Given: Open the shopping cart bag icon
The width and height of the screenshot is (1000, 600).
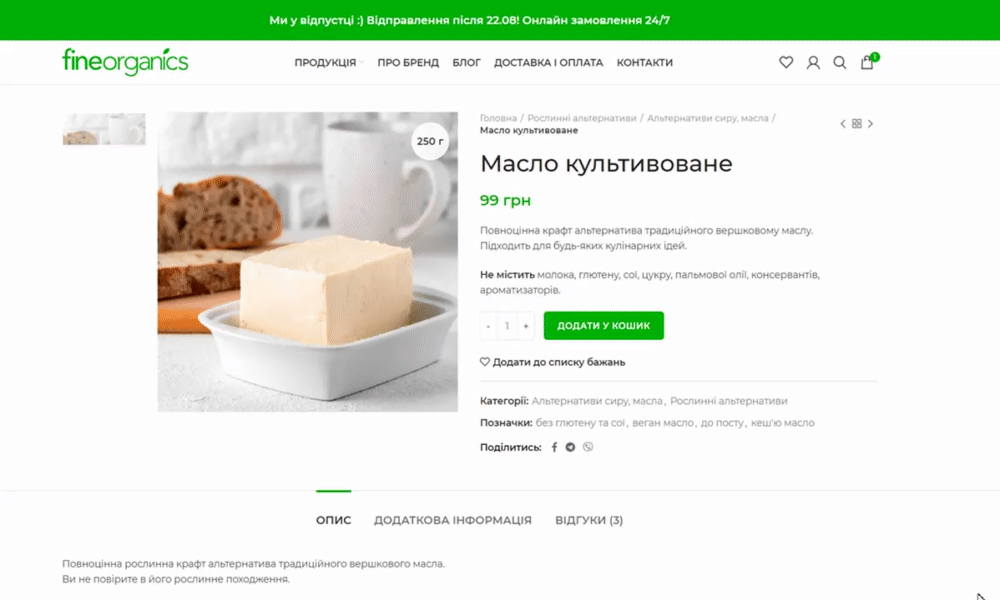Looking at the screenshot, I should click(x=867, y=62).
